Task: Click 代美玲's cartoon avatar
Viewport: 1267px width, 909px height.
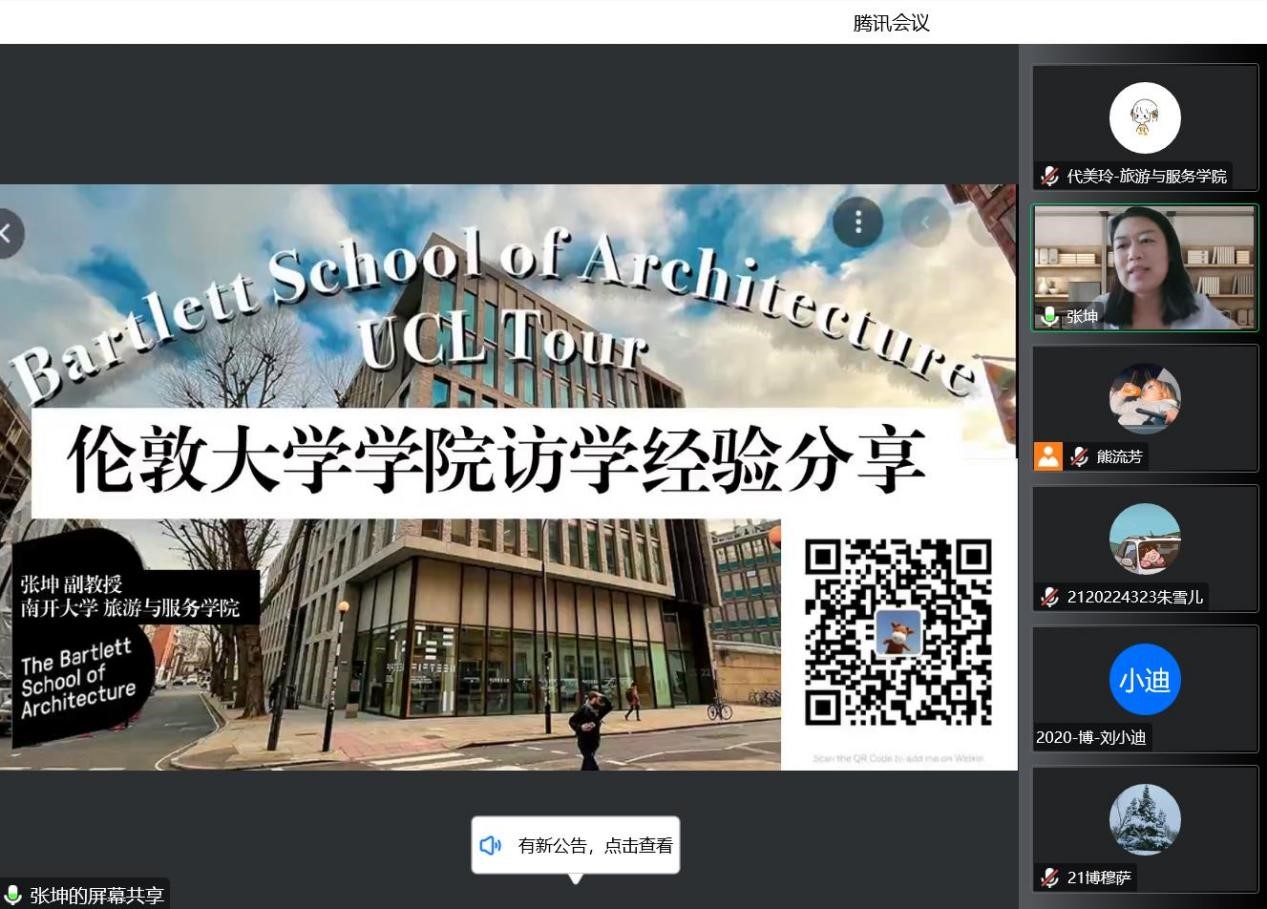Action: [x=1144, y=118]
